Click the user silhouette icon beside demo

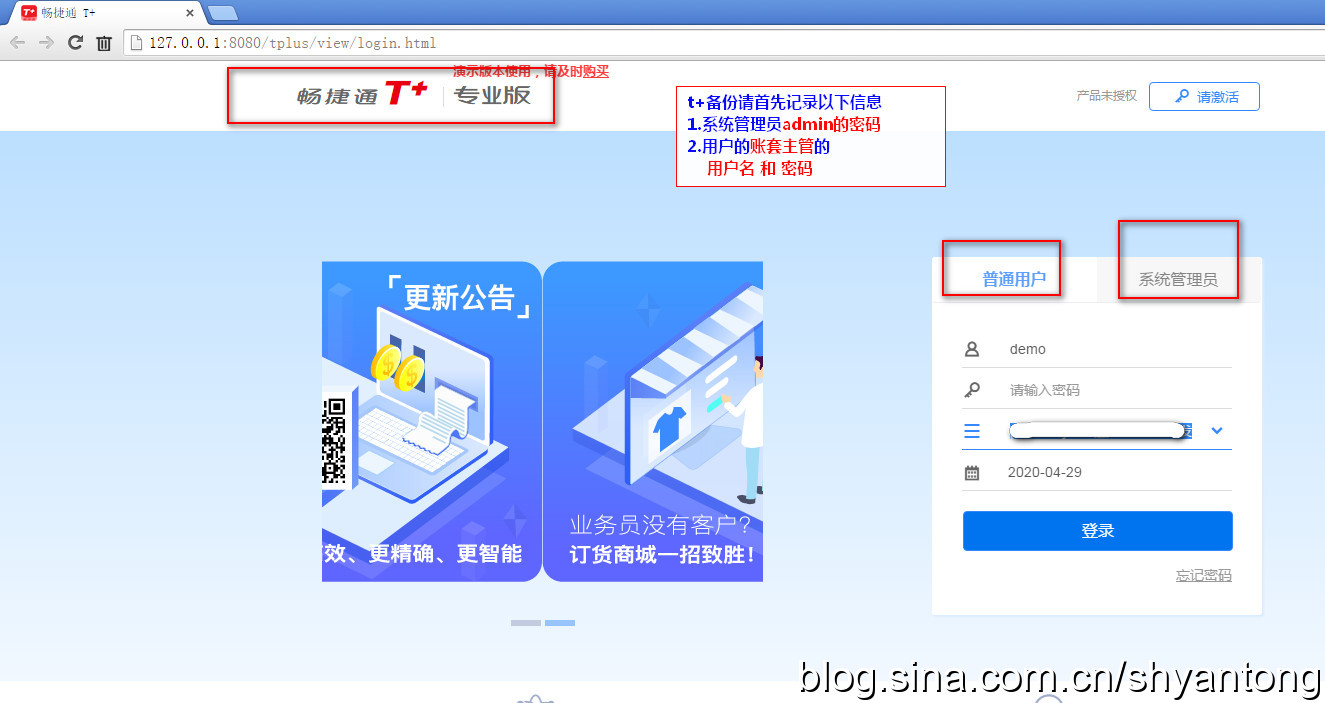tap(972, 349)
